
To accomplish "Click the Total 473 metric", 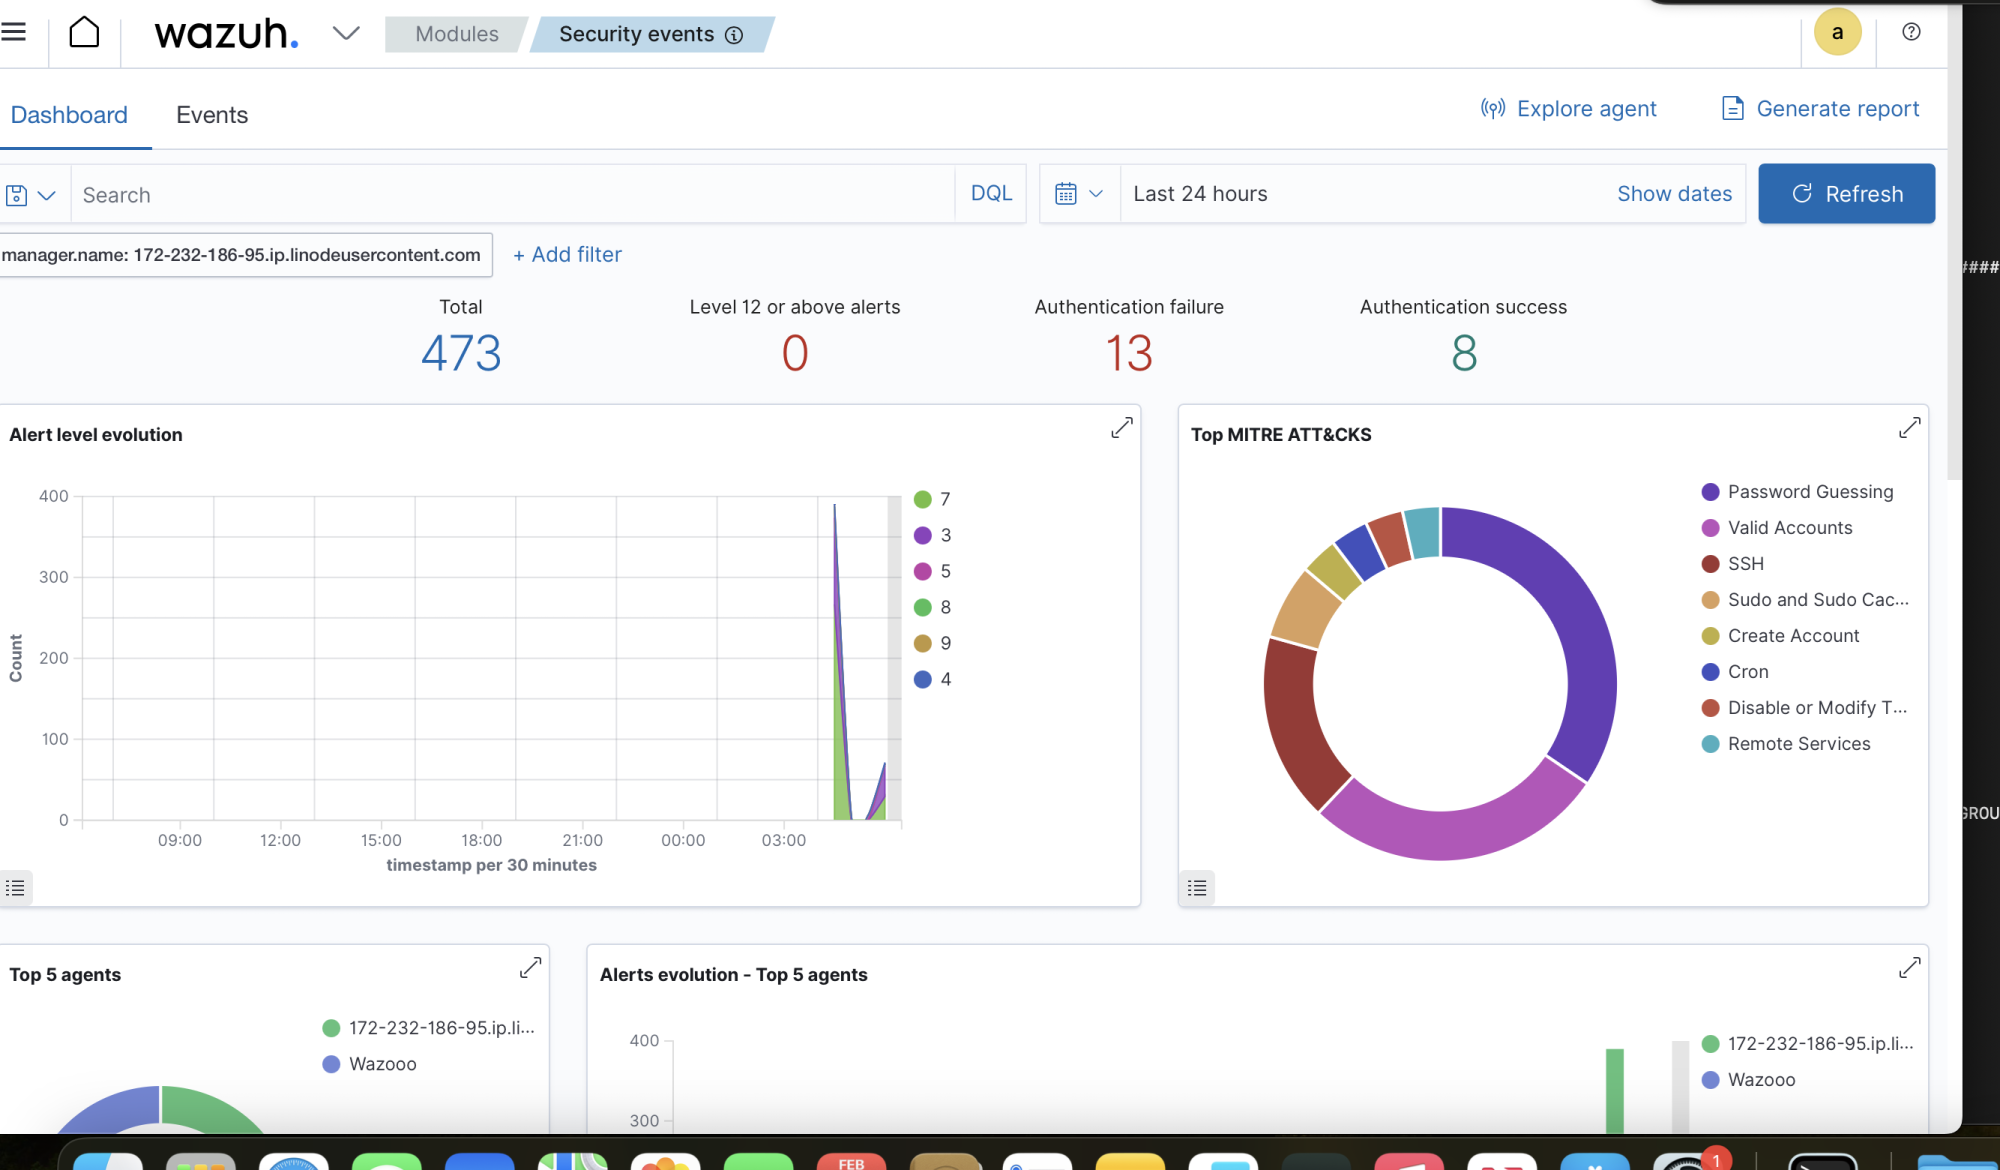I will click(x=461, y=352).
